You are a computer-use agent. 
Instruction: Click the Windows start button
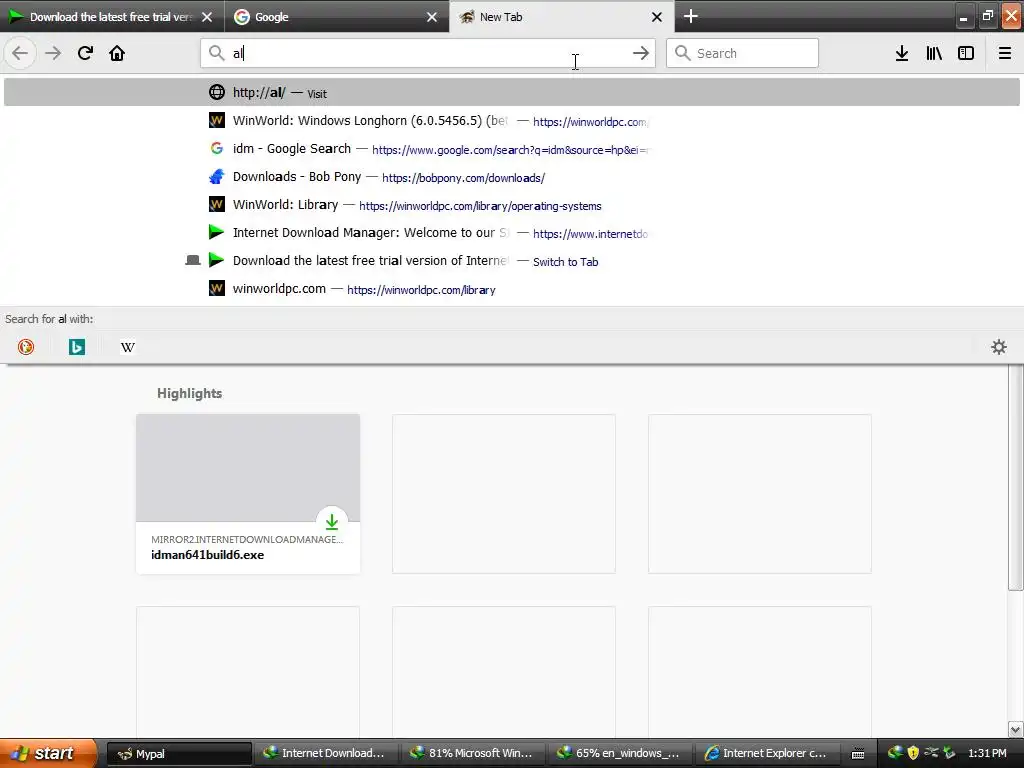[x=48, y=753]
